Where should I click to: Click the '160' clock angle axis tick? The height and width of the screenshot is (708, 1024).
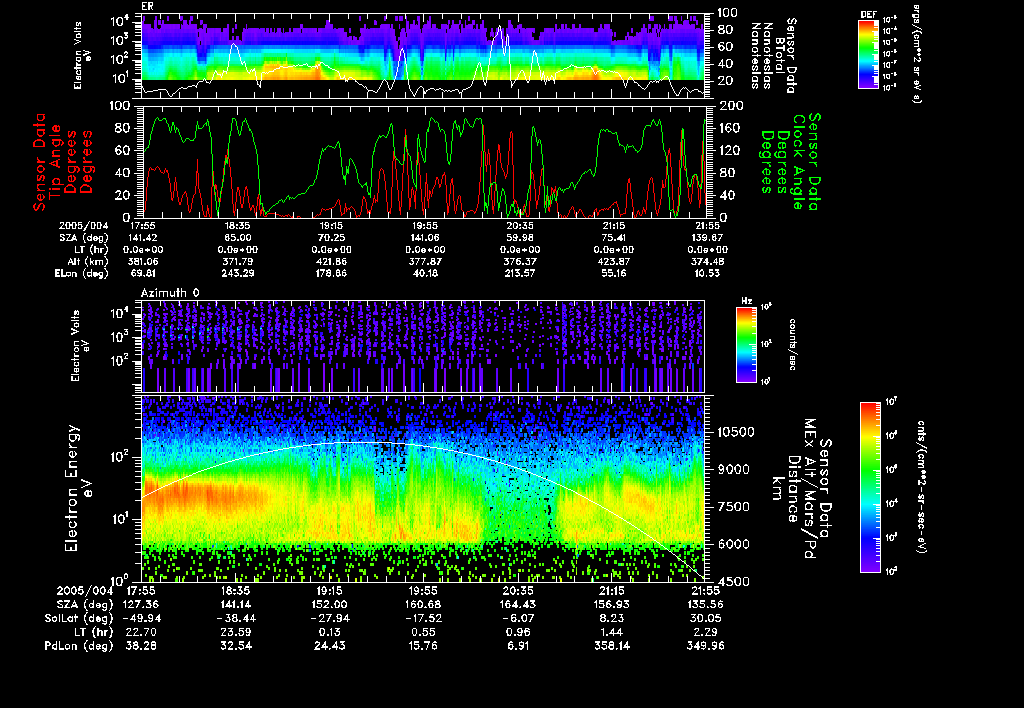(x=729, y=129)
